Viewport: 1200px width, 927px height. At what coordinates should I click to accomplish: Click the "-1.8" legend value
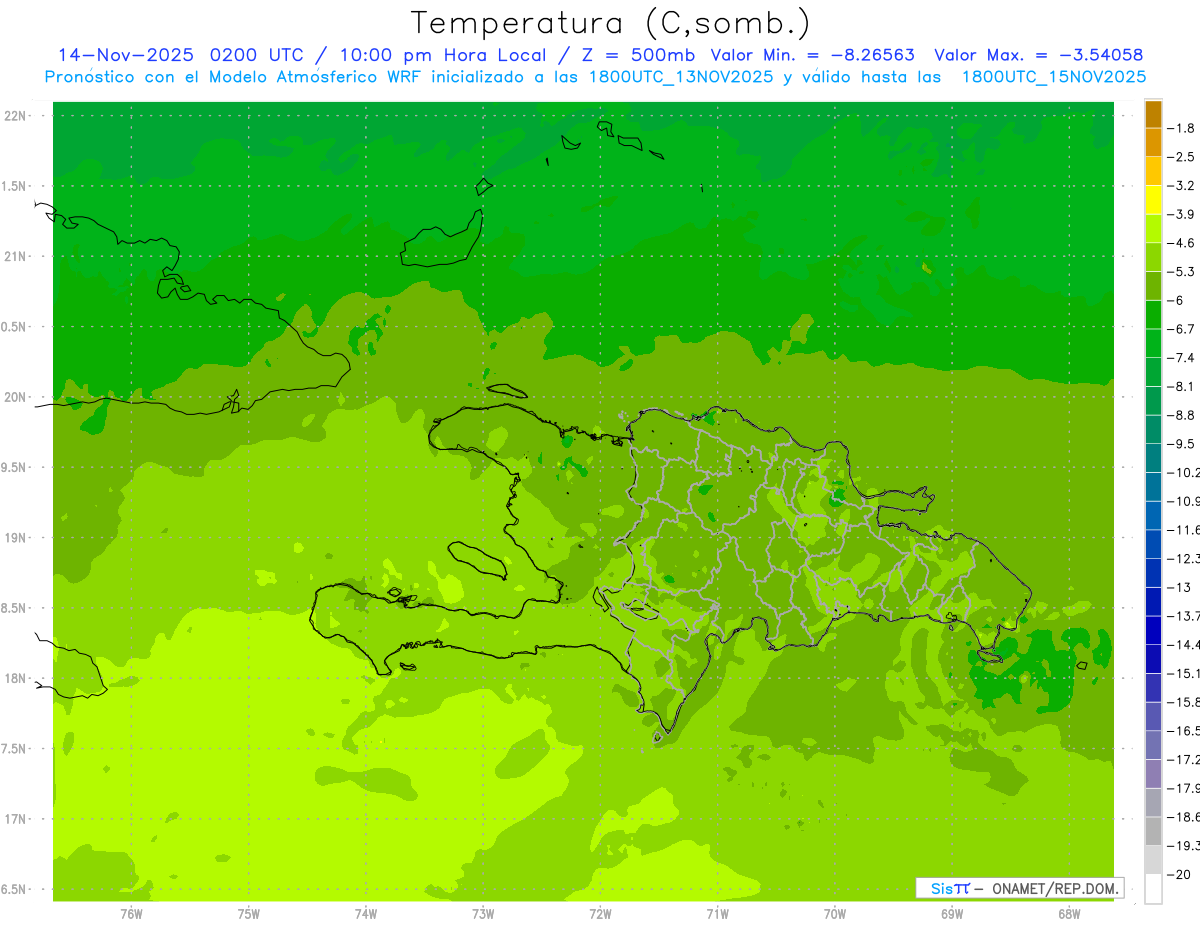click(x=1181, y=128)
